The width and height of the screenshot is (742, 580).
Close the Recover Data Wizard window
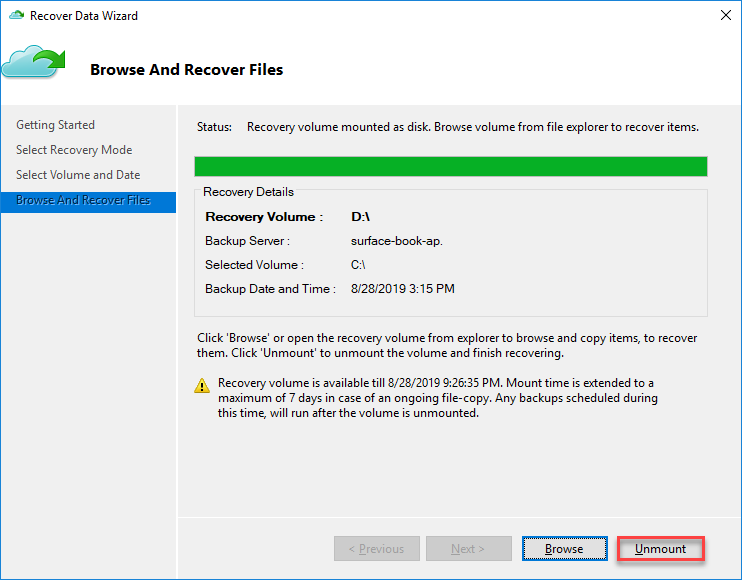click(x=724, y=16)
